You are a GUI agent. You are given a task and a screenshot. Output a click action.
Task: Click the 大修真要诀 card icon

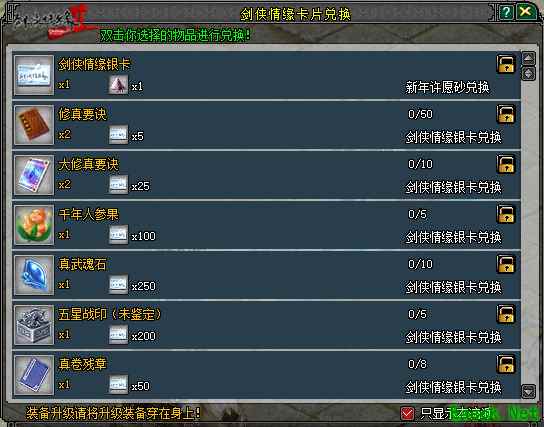click(x=34, y=175)
